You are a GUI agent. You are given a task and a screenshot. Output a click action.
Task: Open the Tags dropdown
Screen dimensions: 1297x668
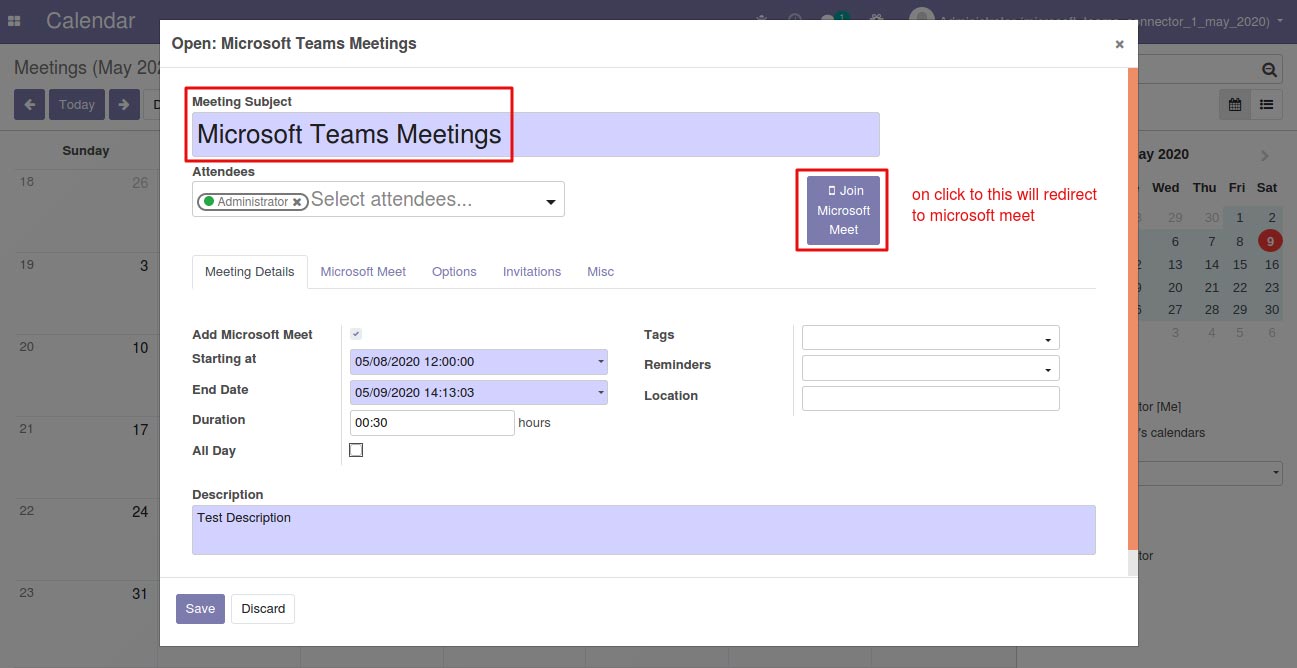[x=1047, y=339]
